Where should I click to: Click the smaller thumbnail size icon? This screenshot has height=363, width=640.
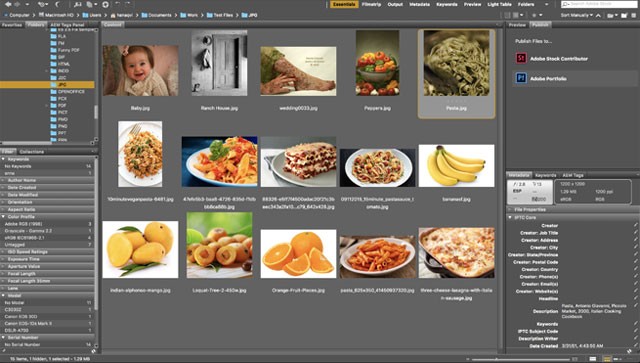[468, 359]
